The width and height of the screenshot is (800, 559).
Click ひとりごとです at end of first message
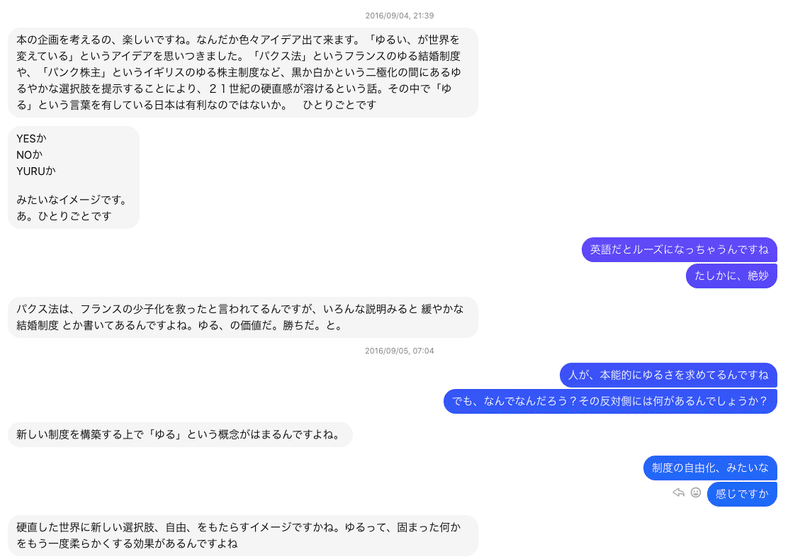point(339,105)
